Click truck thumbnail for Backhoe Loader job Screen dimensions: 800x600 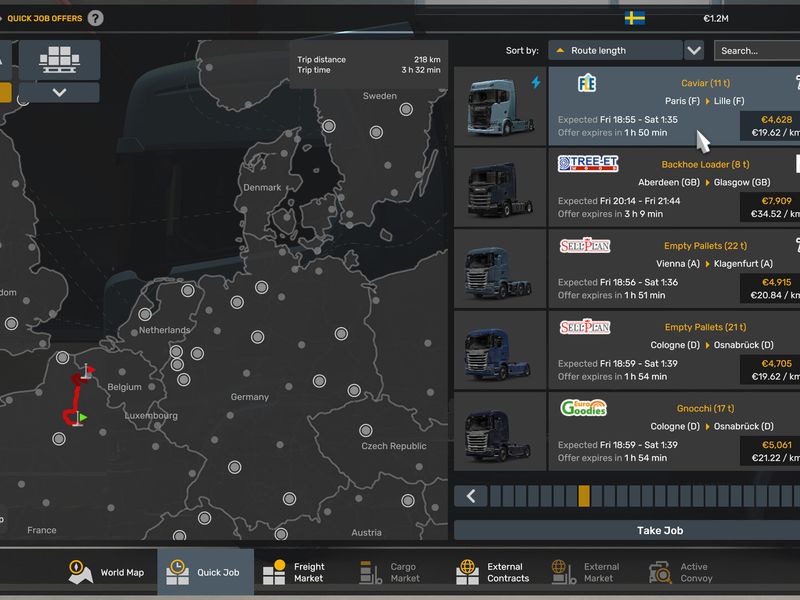[x=500, y=187]
